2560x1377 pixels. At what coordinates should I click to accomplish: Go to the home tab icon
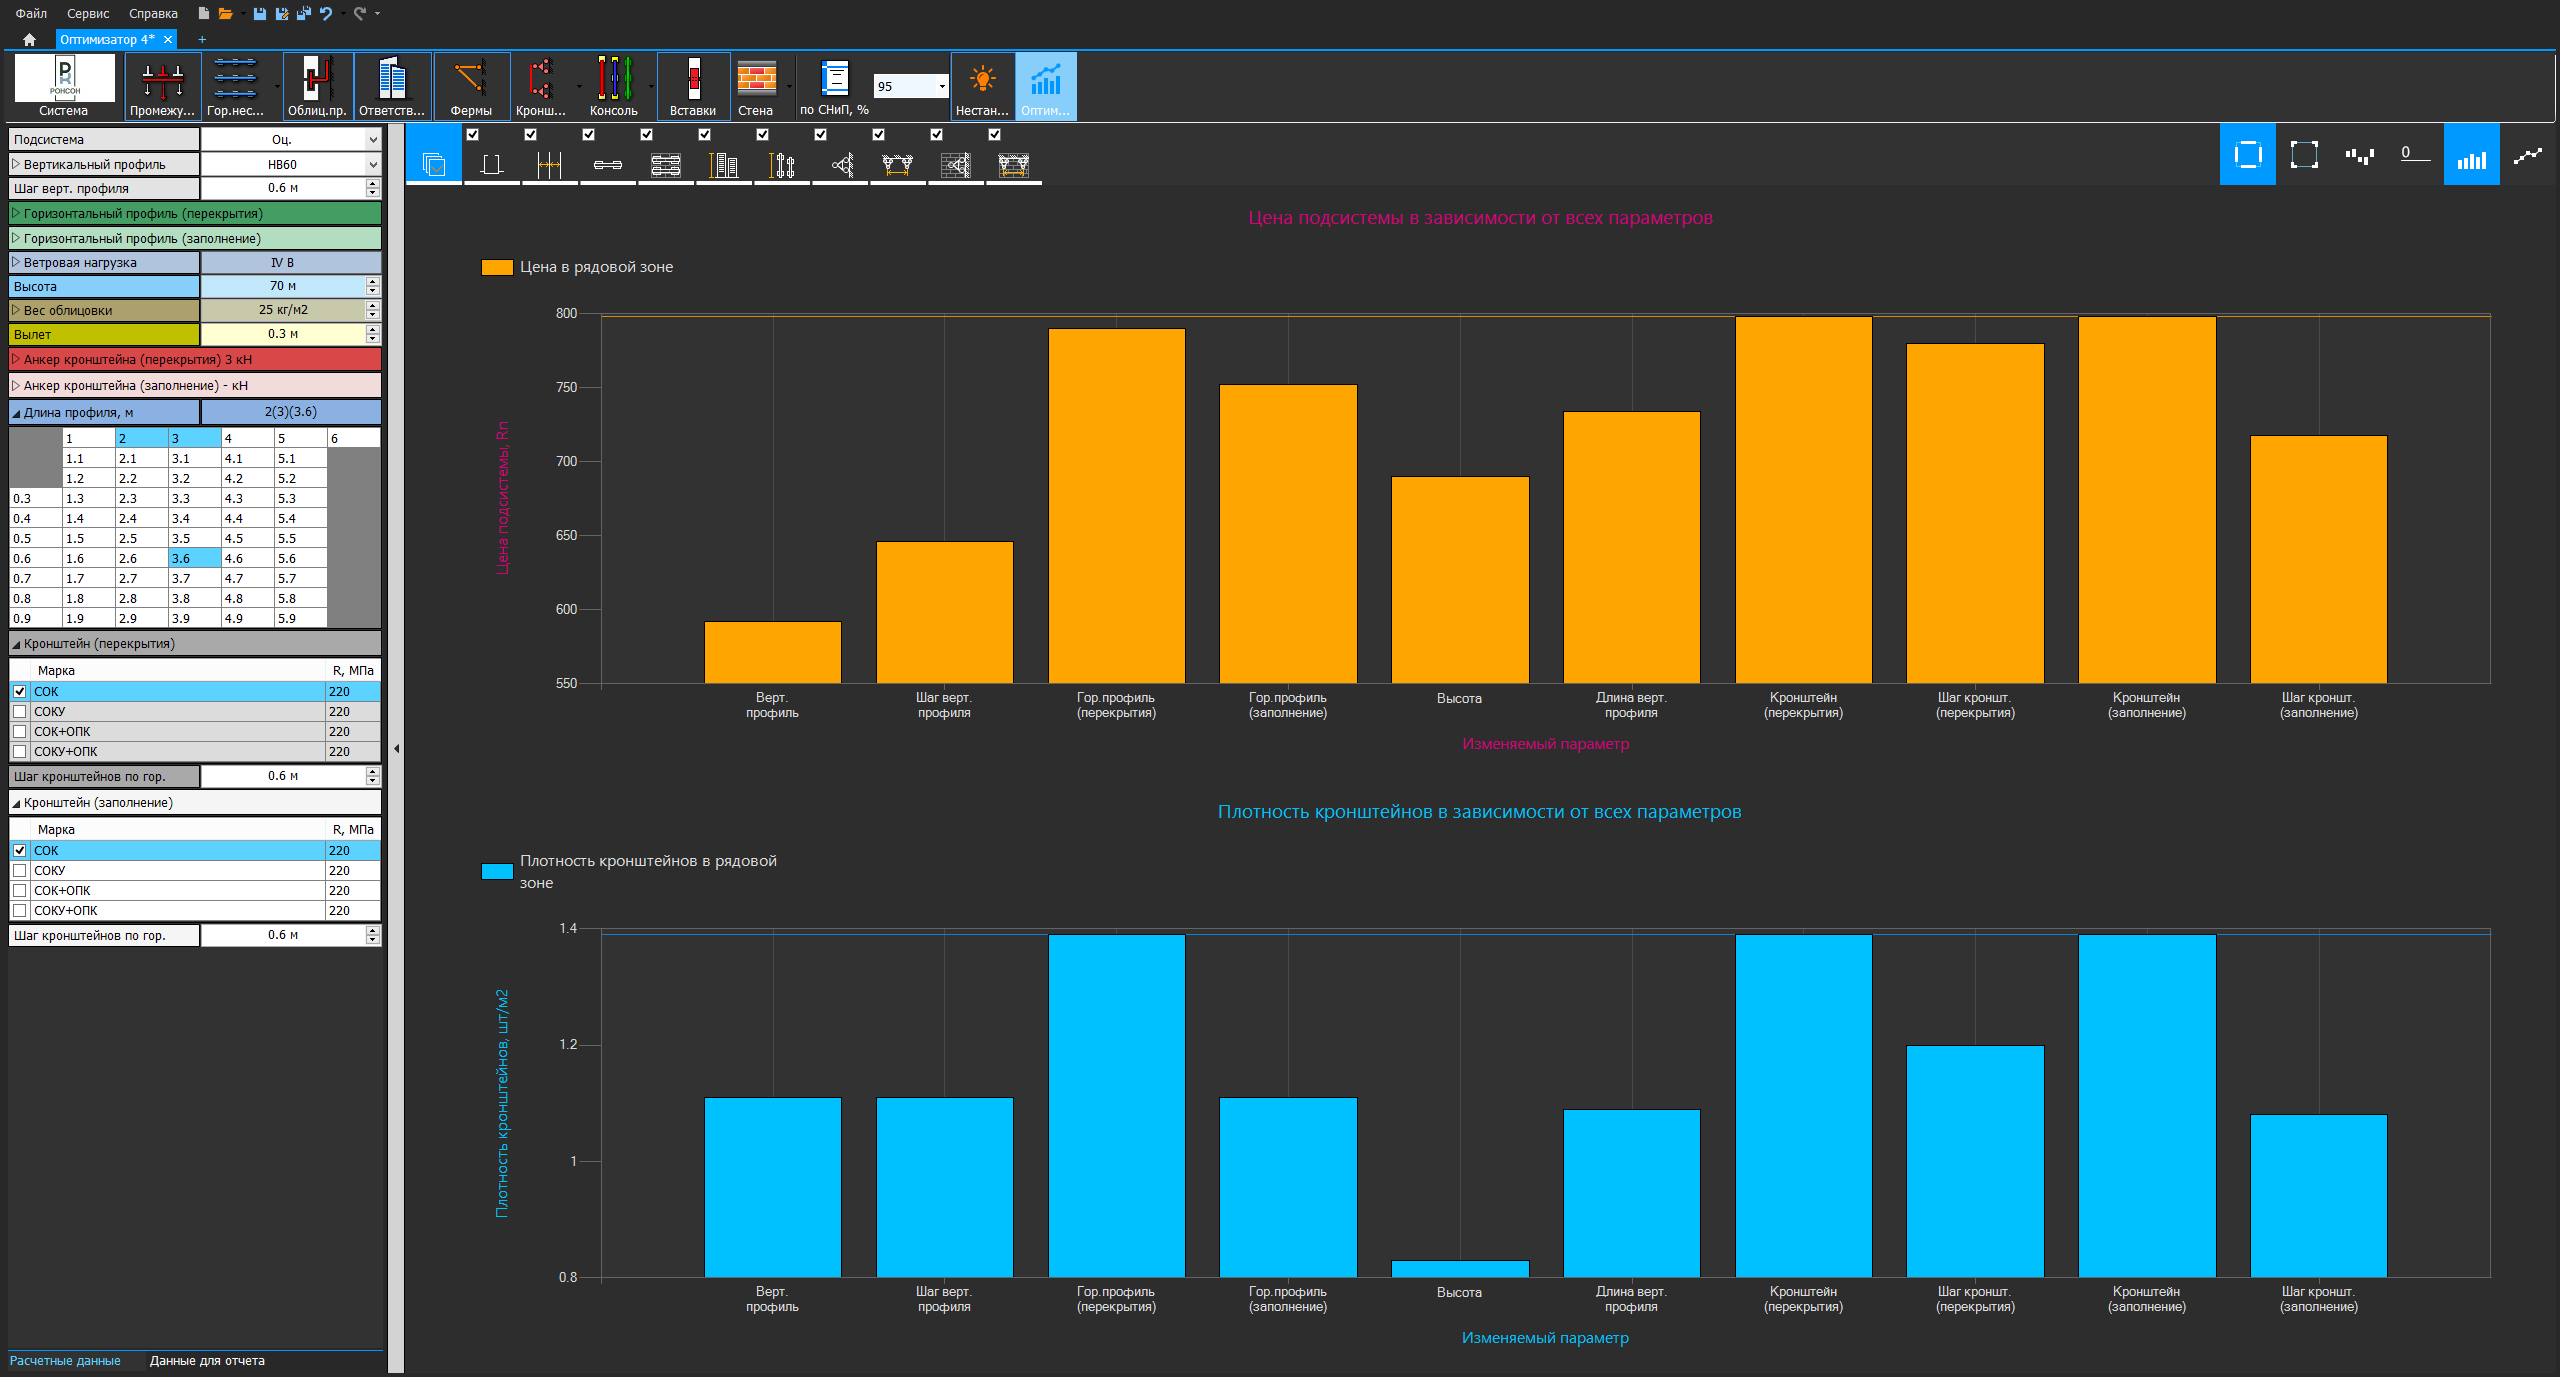[x=29, y=40]
